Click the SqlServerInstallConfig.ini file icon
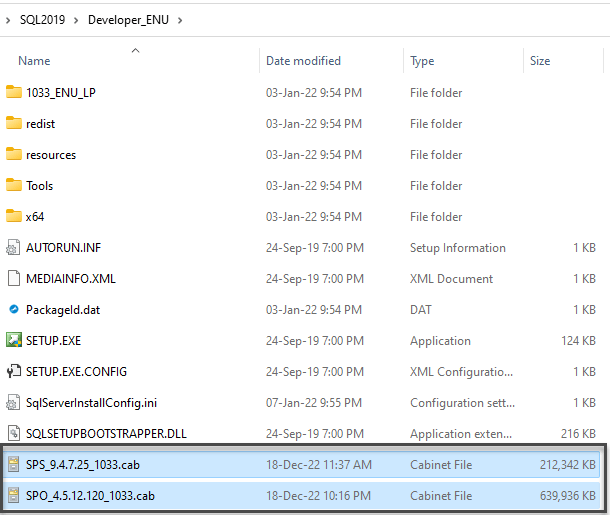Screen dimensions: 610x515 pos(14,403)
